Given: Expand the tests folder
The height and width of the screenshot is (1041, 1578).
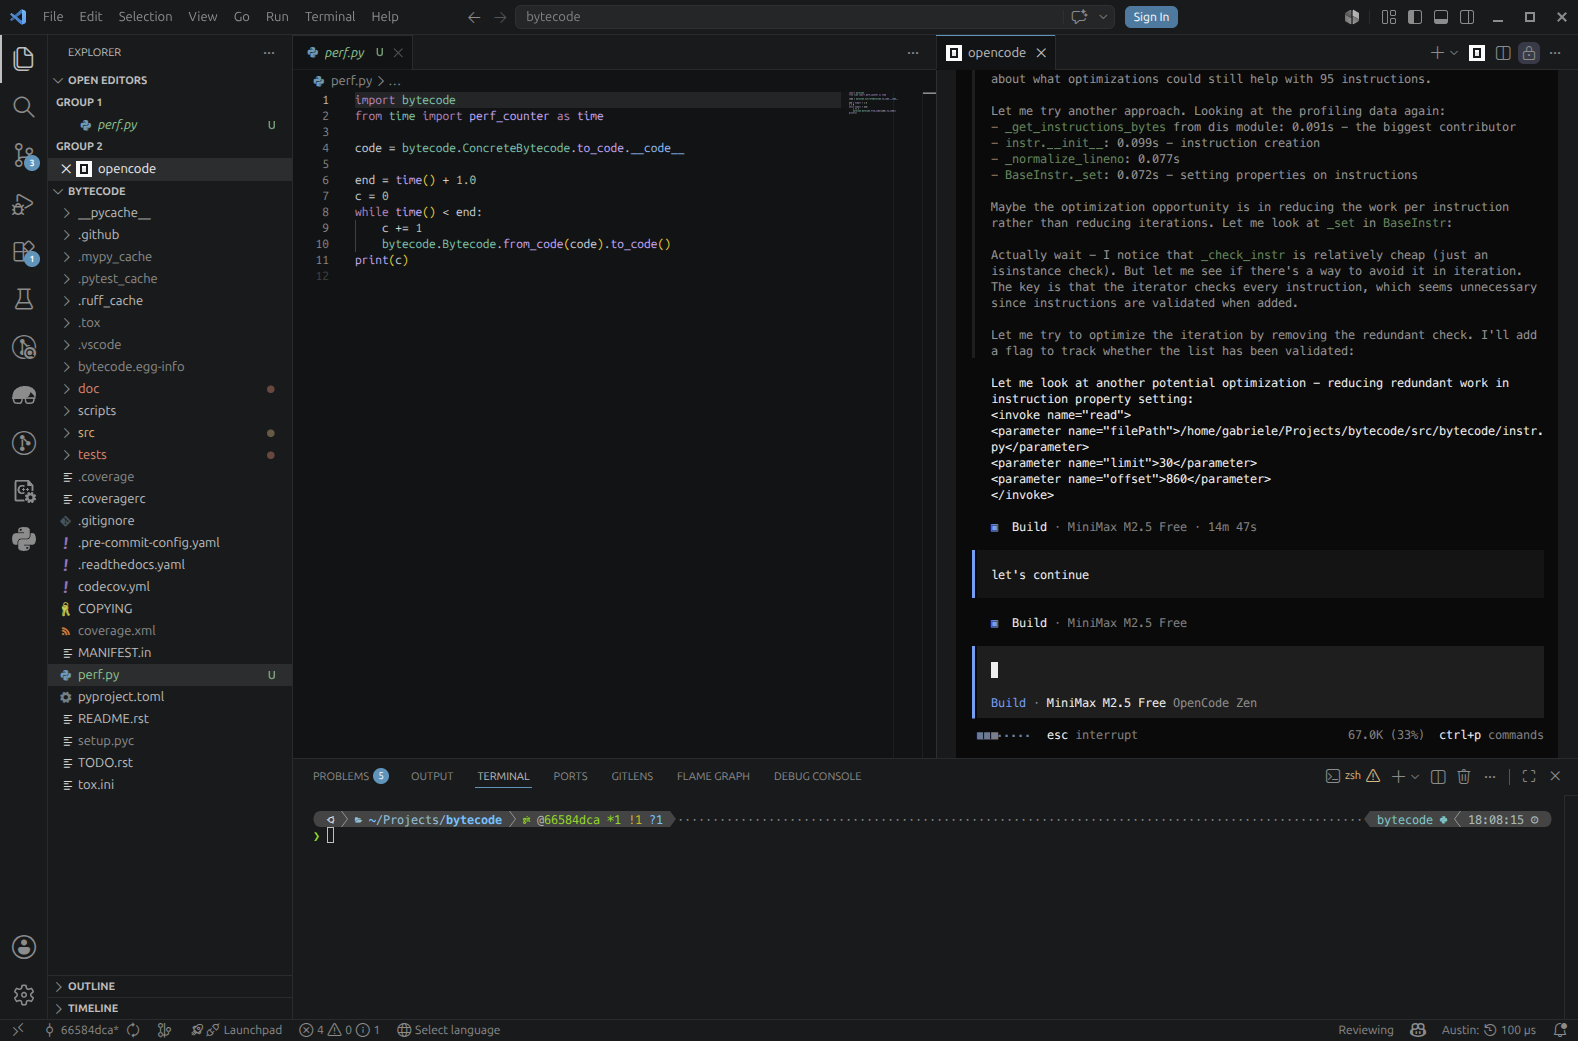Looking at the screenshot, I should coord(170,455).
